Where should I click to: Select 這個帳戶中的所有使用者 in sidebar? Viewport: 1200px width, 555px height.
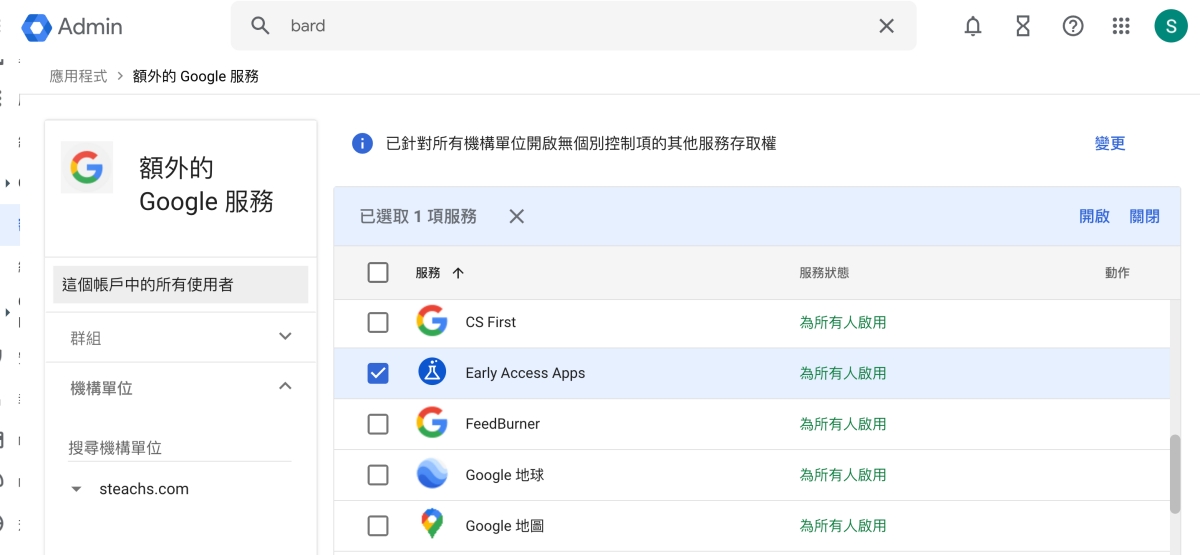[180, 285]
